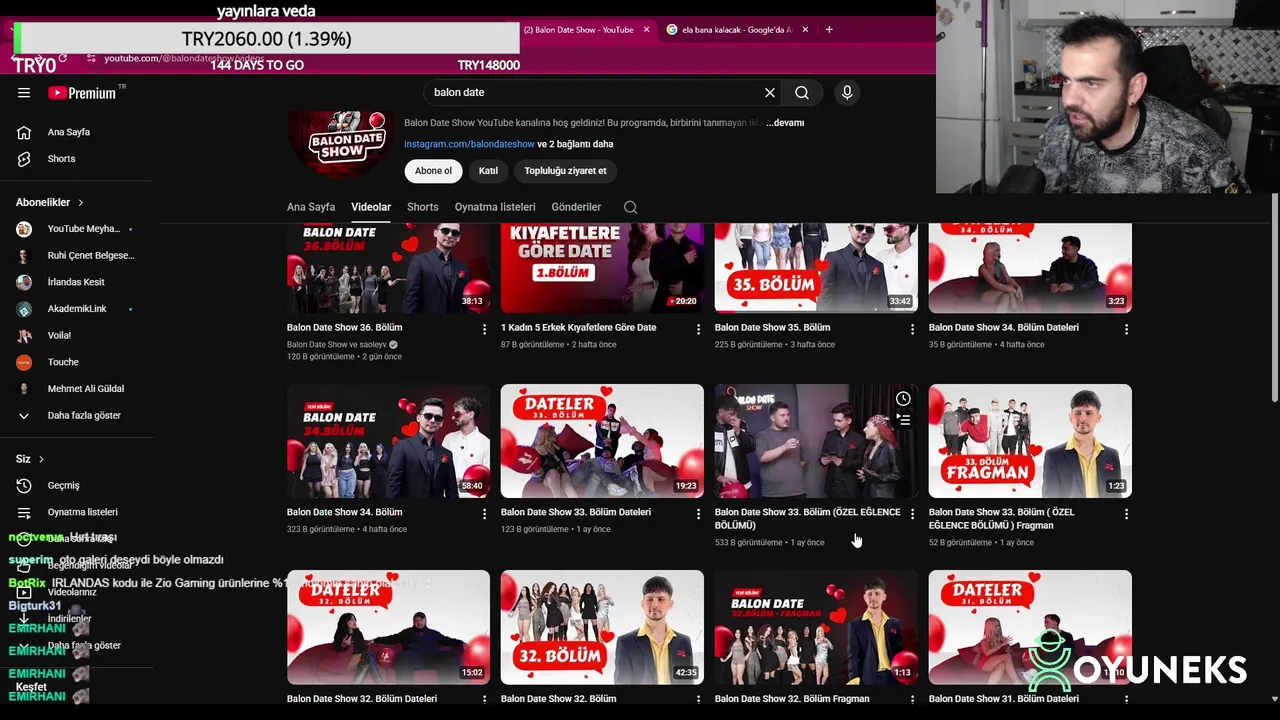Expand channel description with ...devamı
The height and width of the screenshot is (720, 1280).
[785, 123]
